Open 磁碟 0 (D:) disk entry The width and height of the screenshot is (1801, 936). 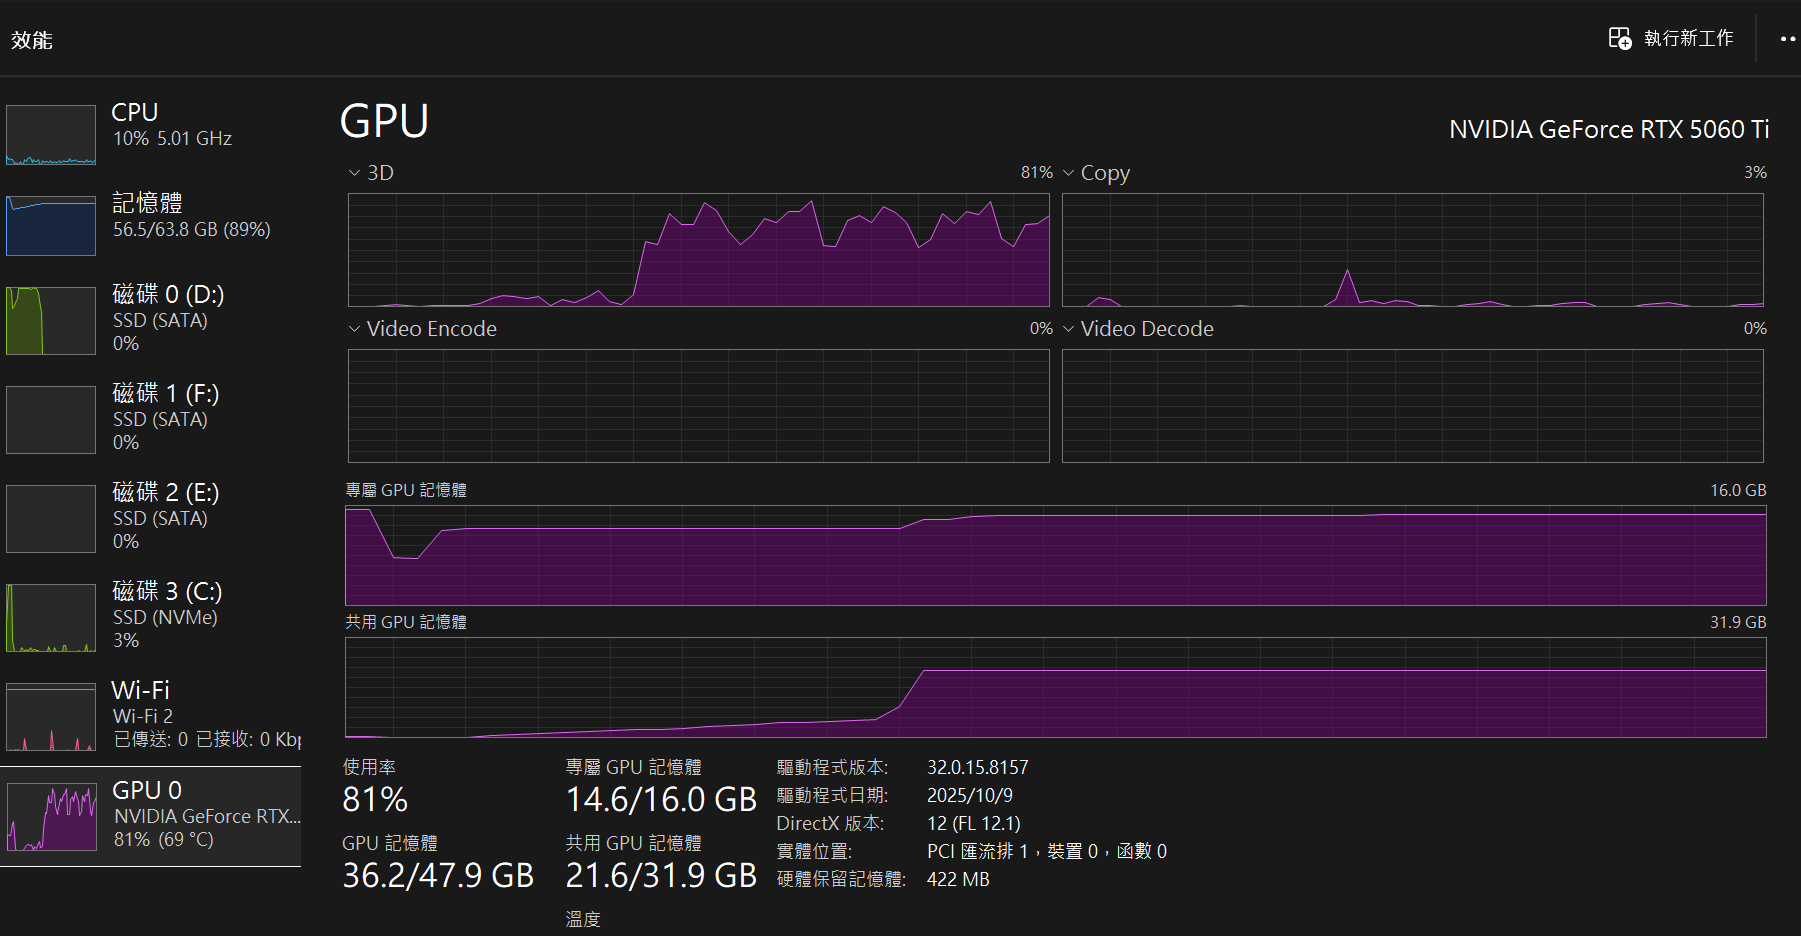coord(151,319)
